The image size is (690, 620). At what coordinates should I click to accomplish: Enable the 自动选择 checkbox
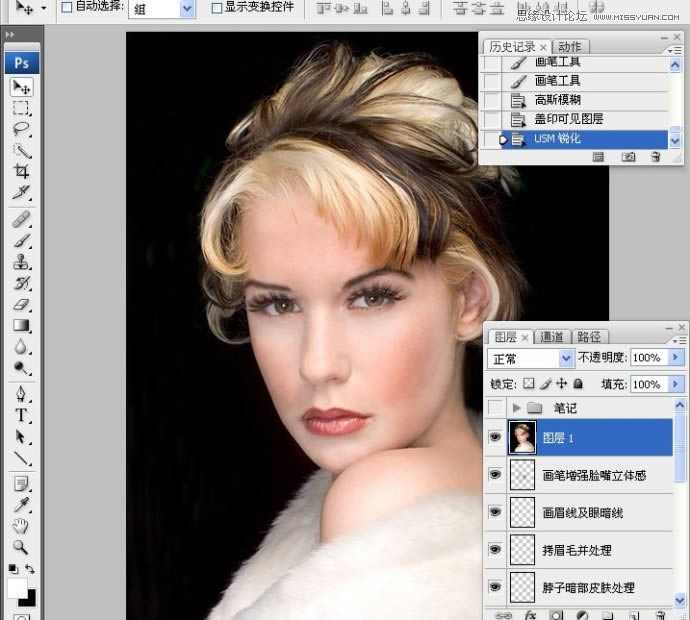[66, 7]
